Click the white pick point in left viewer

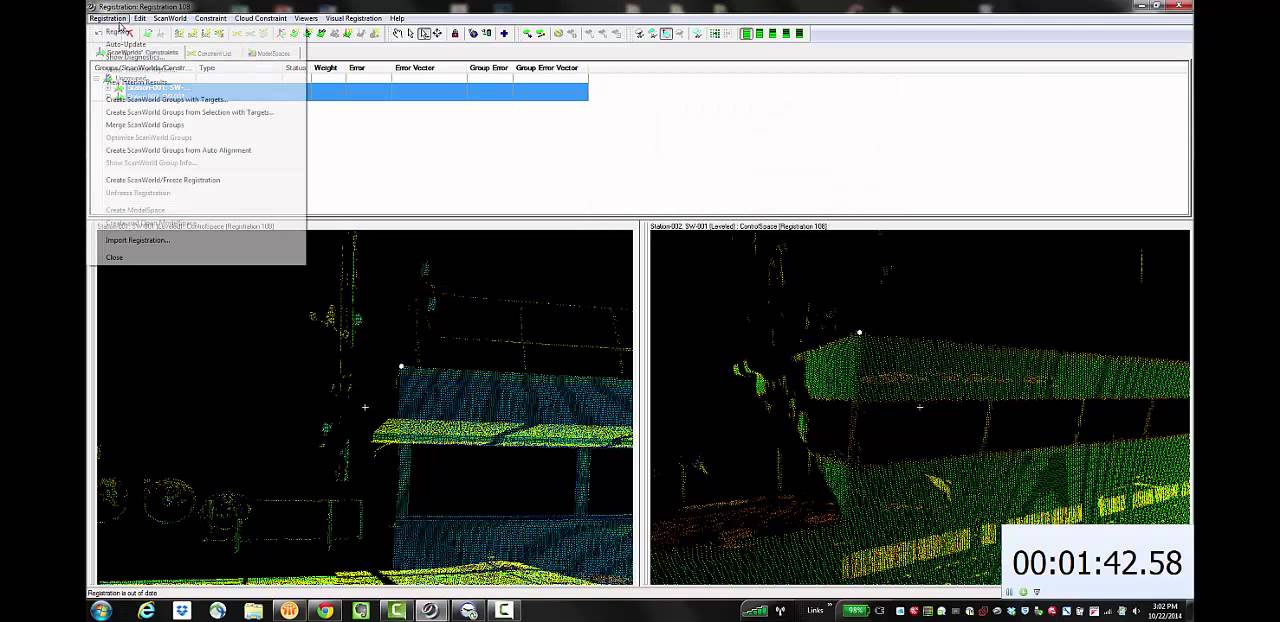(x=401, y=366)
